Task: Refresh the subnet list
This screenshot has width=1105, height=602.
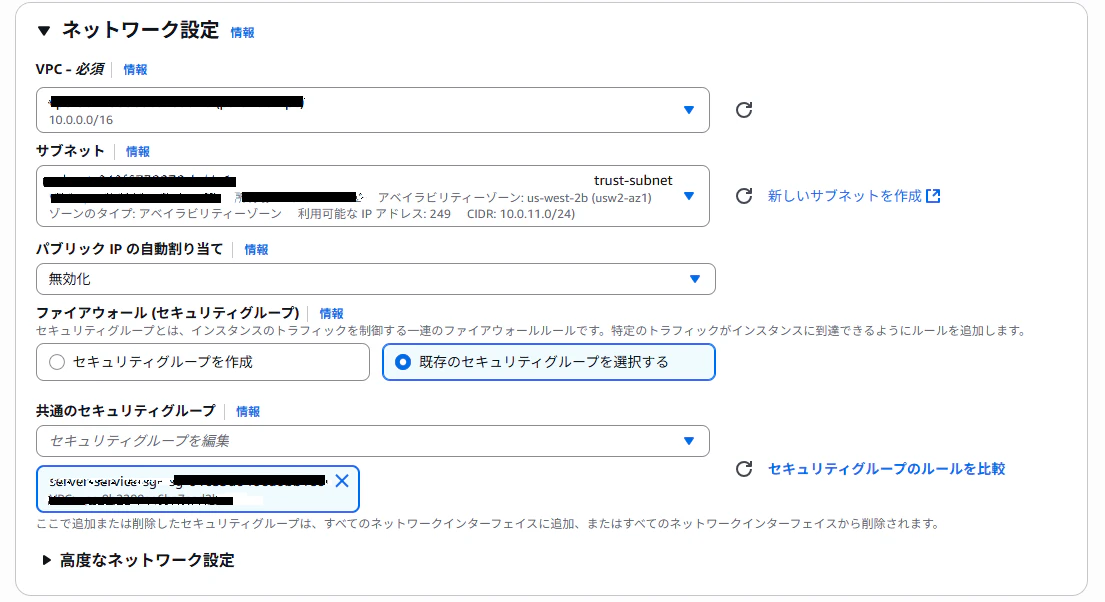Action: [x=744, y=196]
